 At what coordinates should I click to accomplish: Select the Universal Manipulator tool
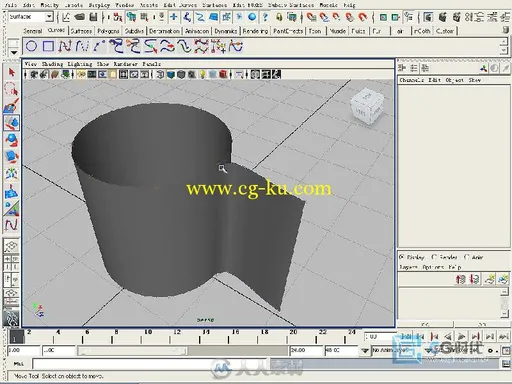(12, 174)
